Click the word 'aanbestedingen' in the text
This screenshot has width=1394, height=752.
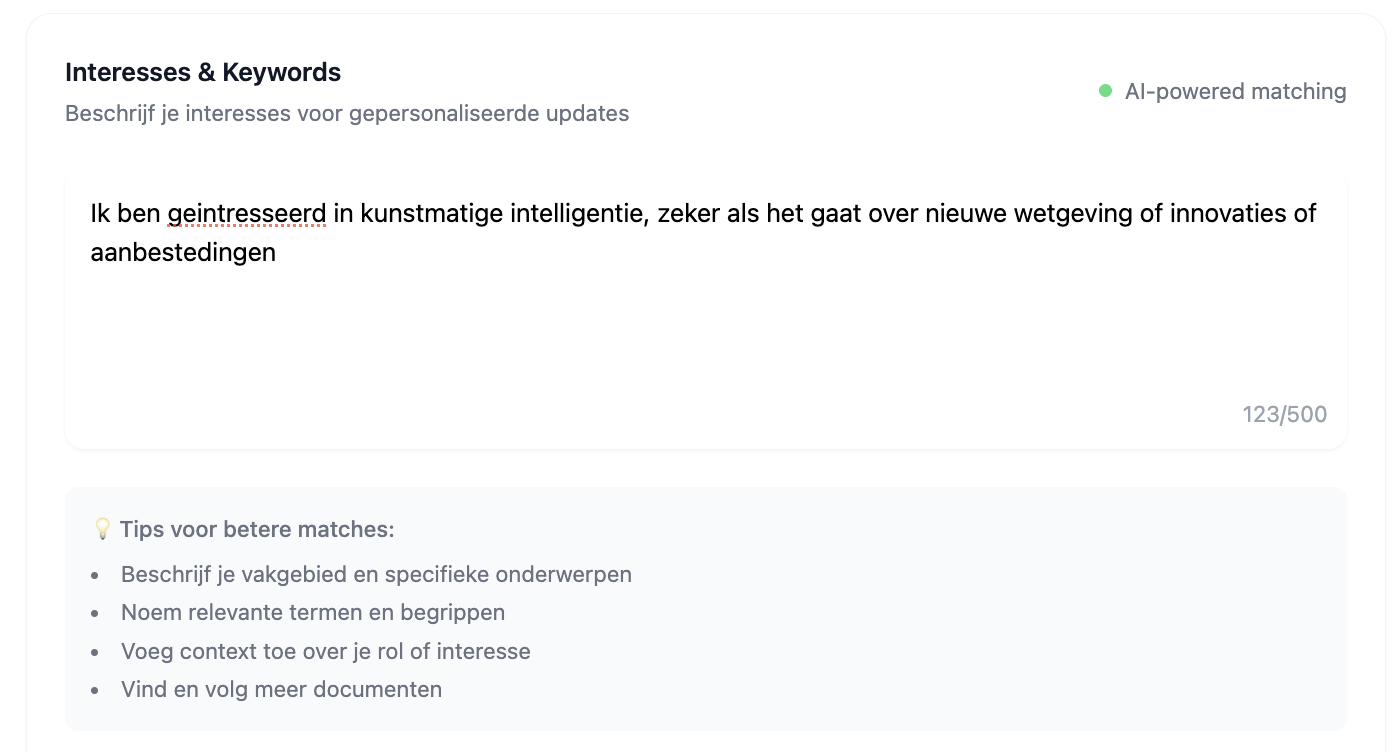[x=182, y=252]
